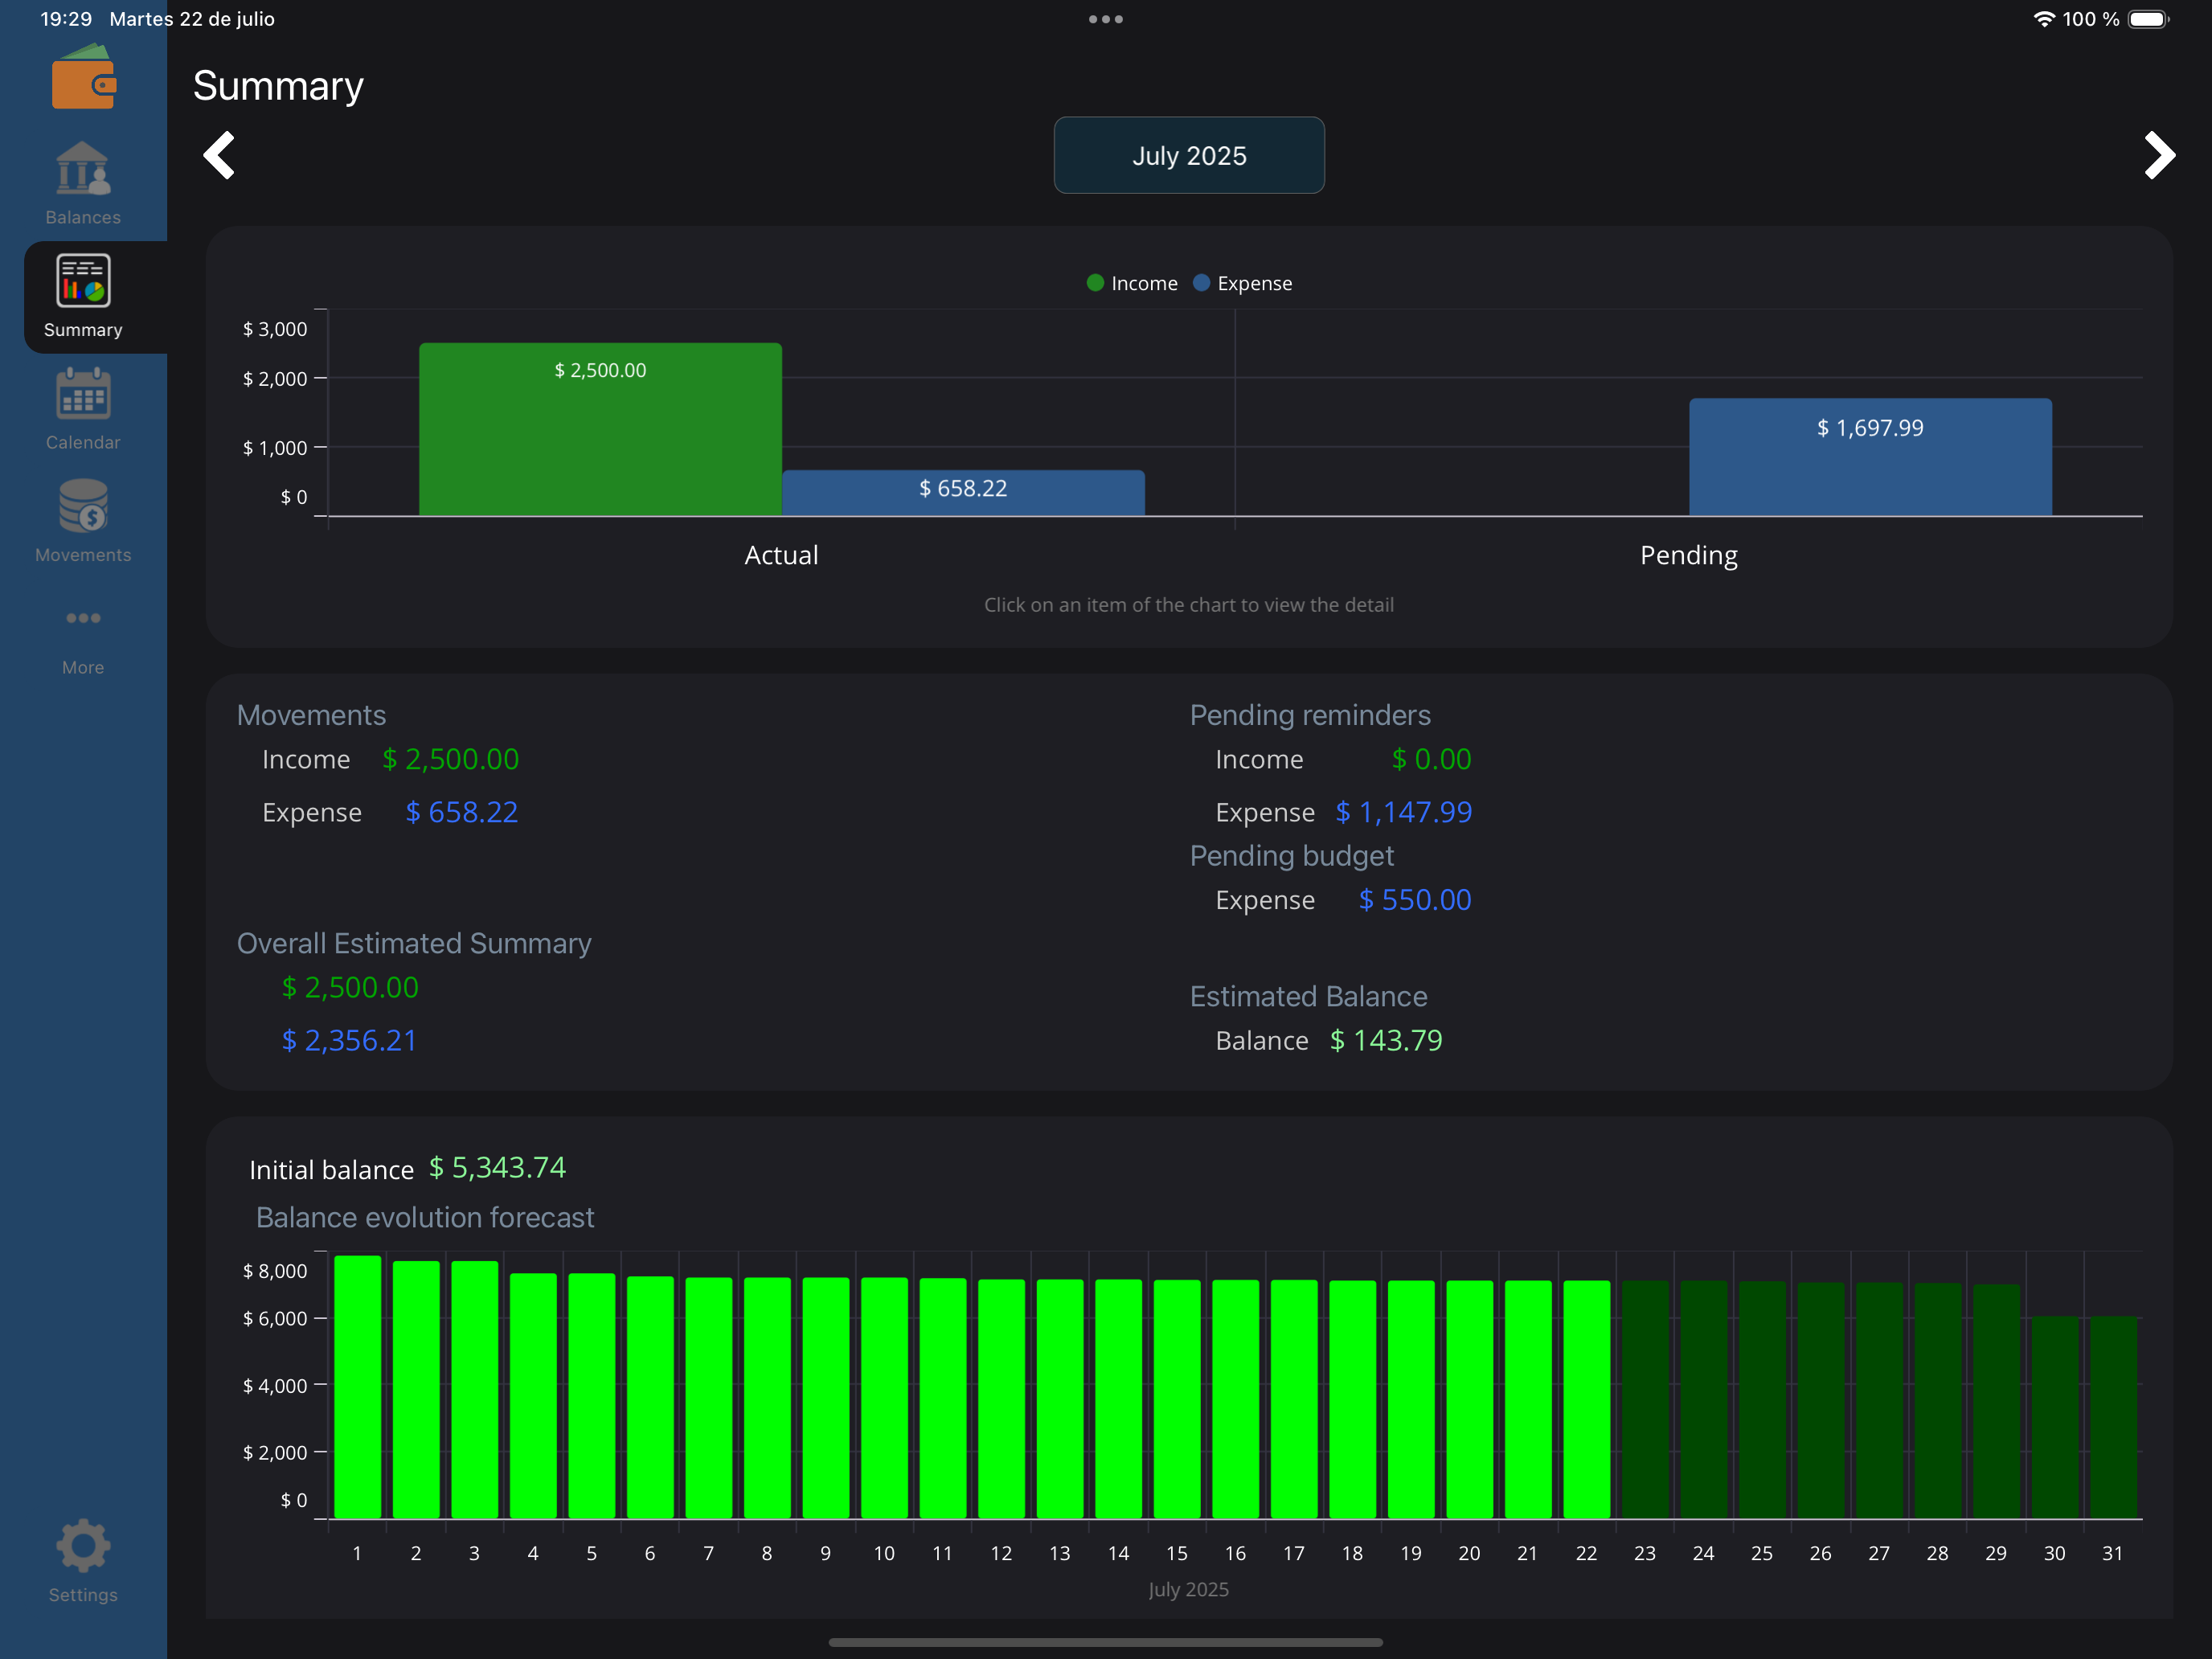
Task: Click 'Balance evolution forecast' heading
Action: (x=425, y=1217)
